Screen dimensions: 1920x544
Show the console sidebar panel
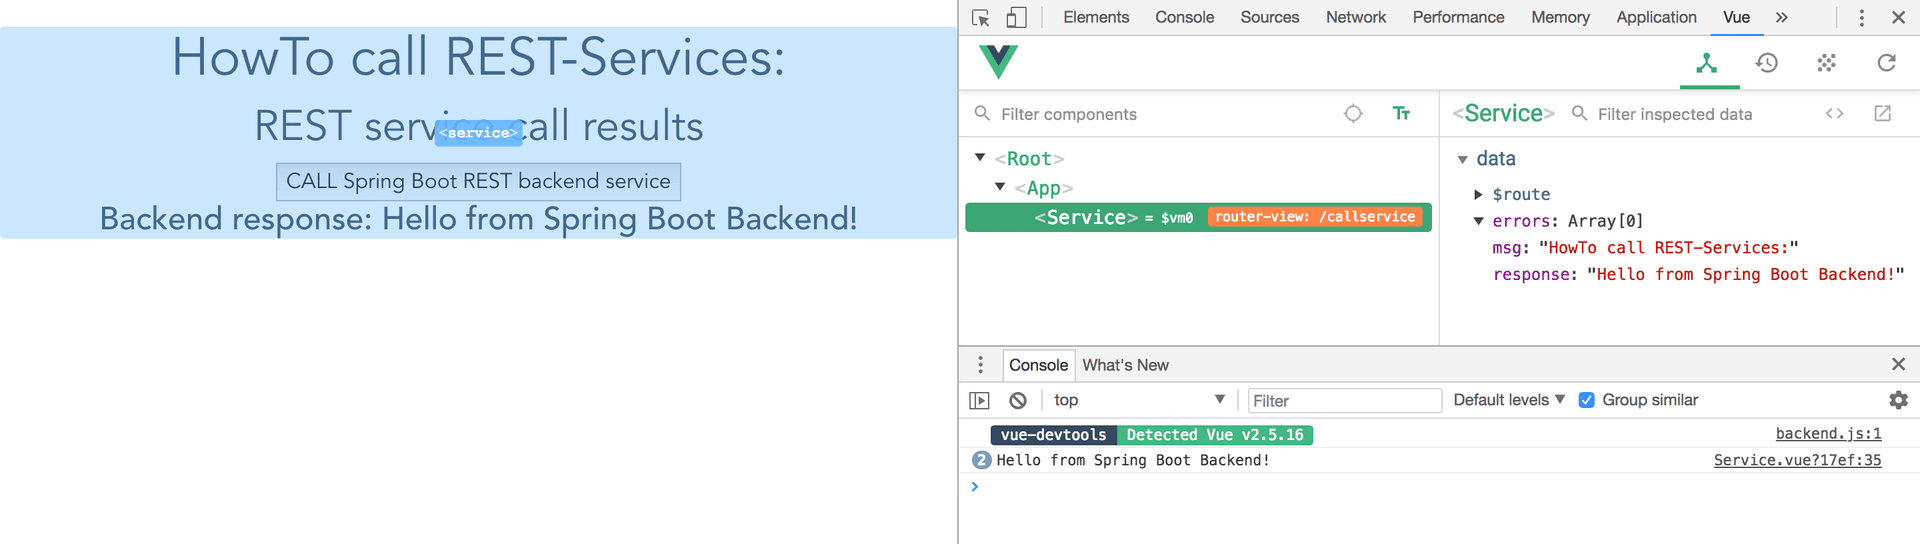point(979,400)
